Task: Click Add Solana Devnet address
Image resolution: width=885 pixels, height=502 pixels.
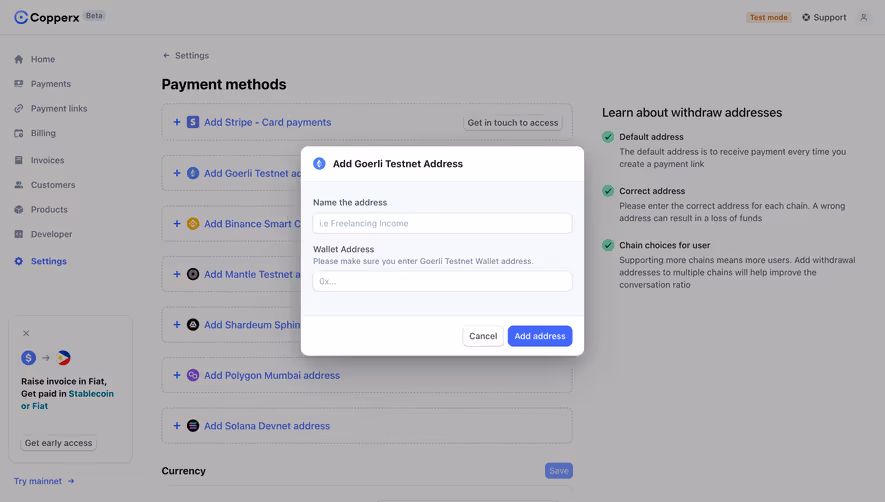Action: click(267, 426)
